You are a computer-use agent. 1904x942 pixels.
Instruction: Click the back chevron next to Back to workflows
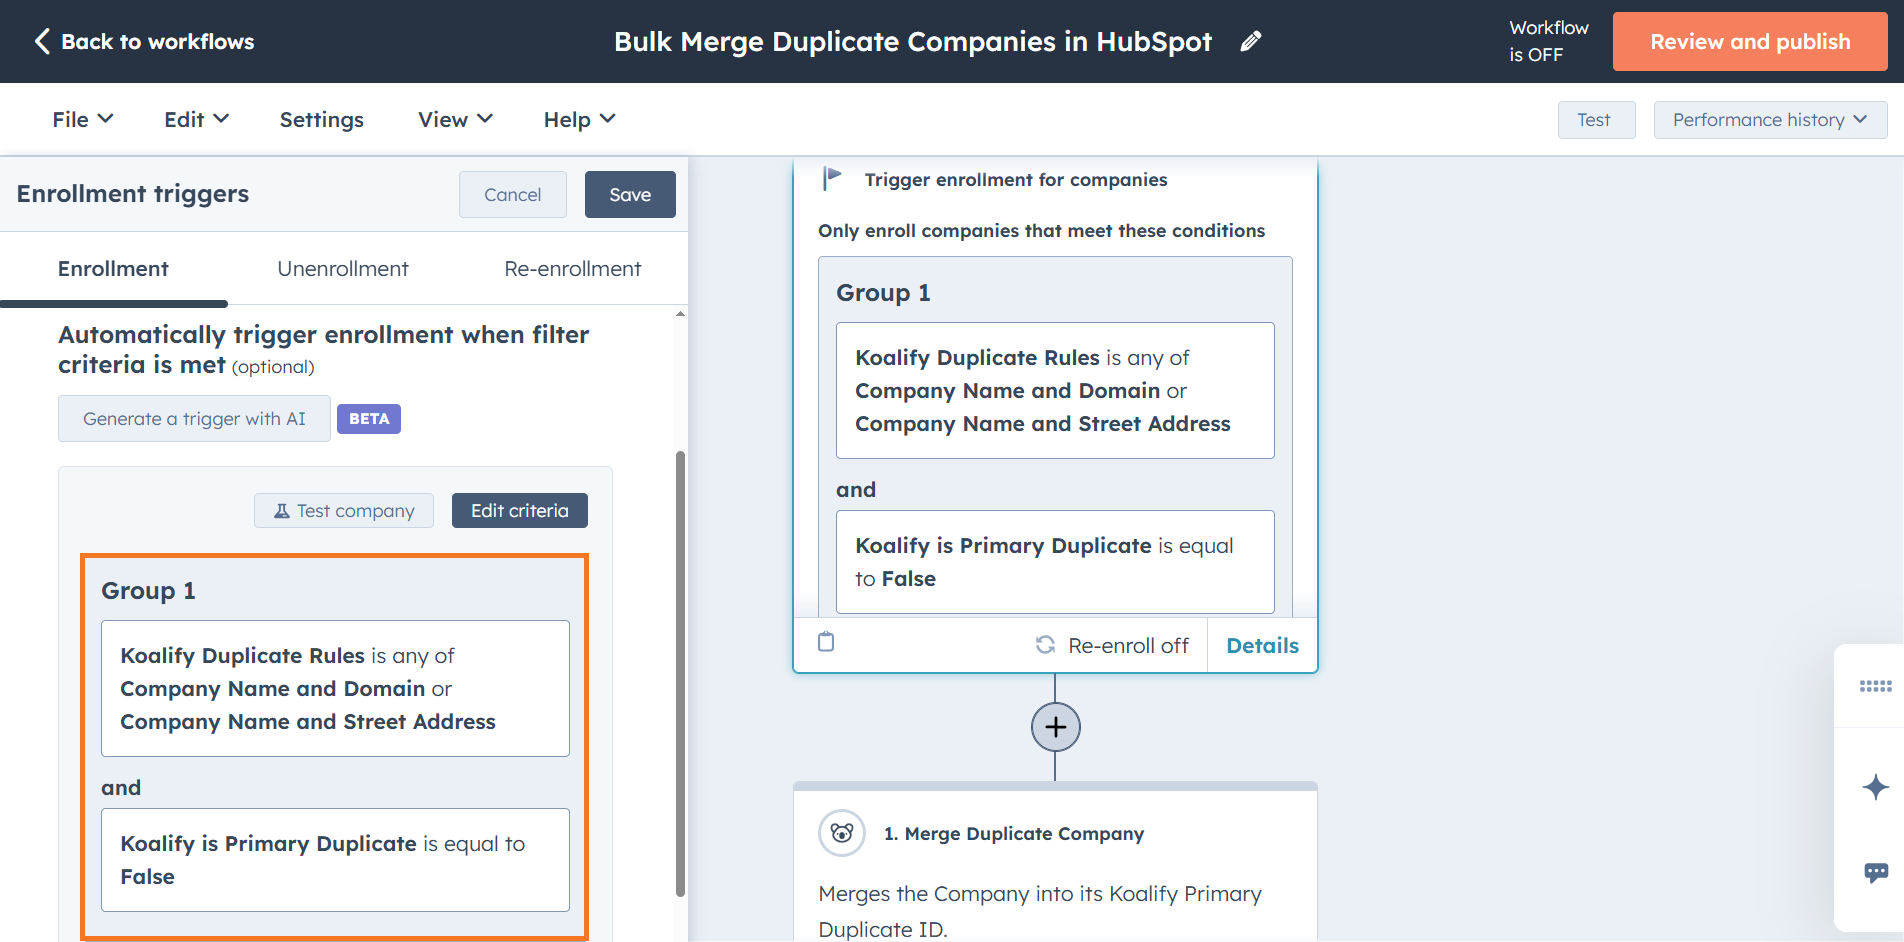coord(41,41)
